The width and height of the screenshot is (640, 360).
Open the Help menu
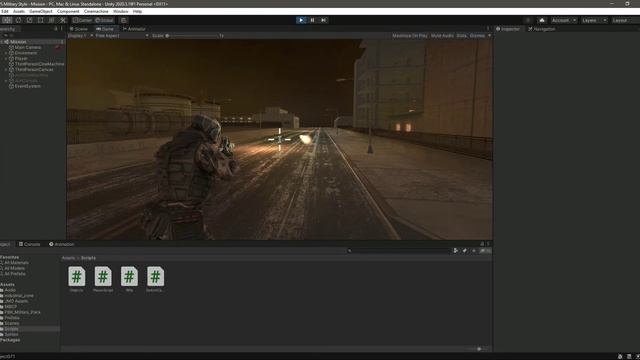(x=137, y=11)
